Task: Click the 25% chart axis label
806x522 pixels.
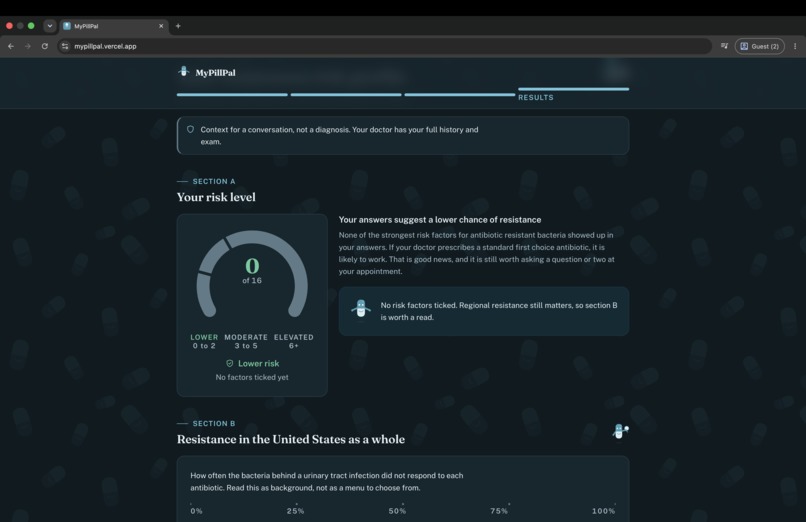Action: click(x=296, y=511)
